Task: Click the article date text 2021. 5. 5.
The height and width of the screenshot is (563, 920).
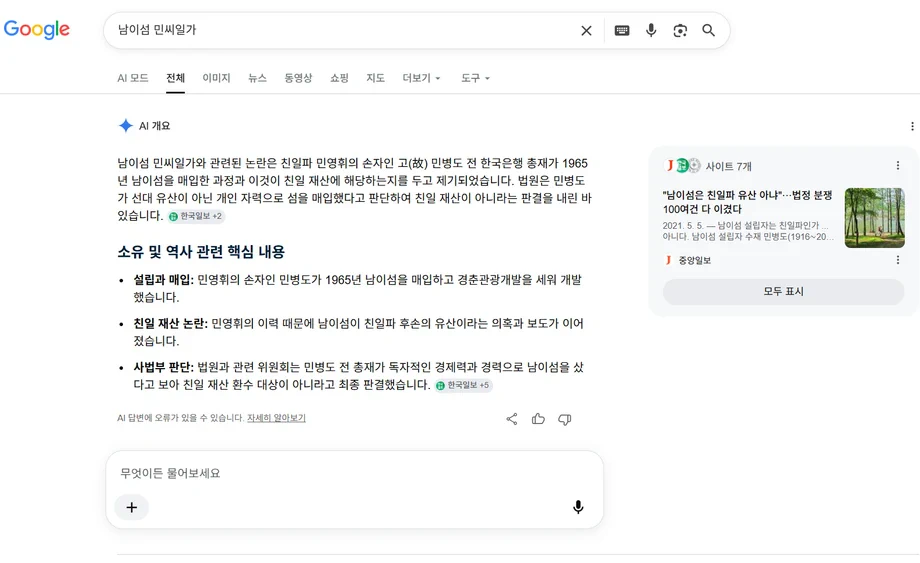Action: 683,226
